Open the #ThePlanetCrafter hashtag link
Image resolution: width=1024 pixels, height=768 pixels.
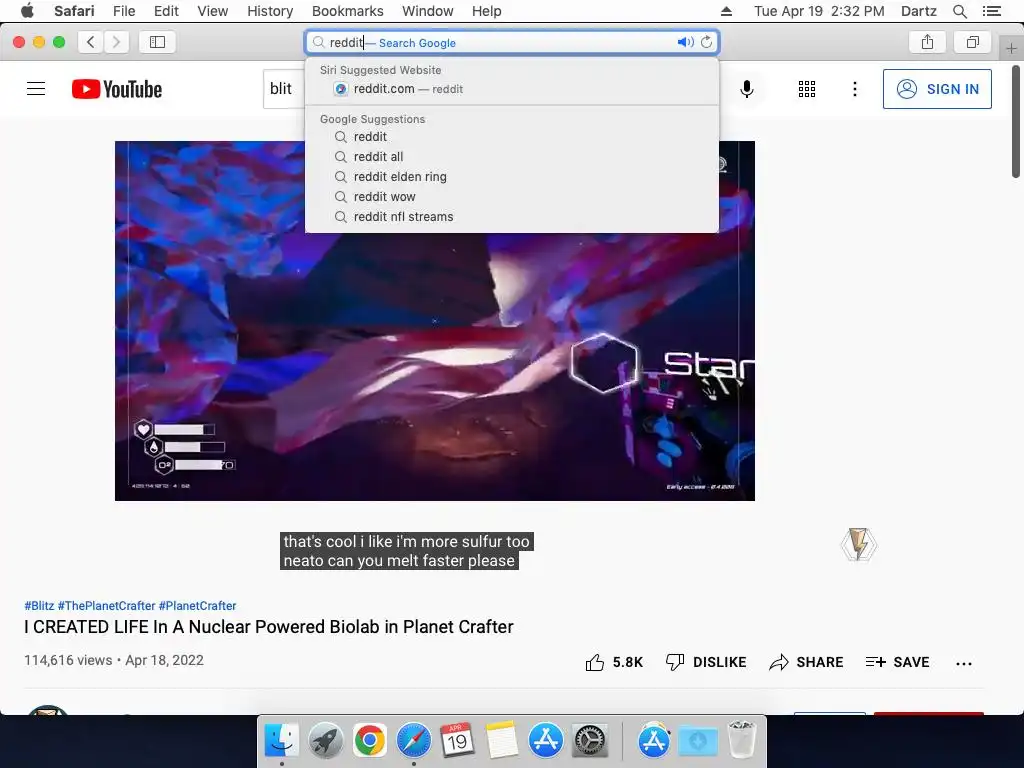[x=106, y=605]
